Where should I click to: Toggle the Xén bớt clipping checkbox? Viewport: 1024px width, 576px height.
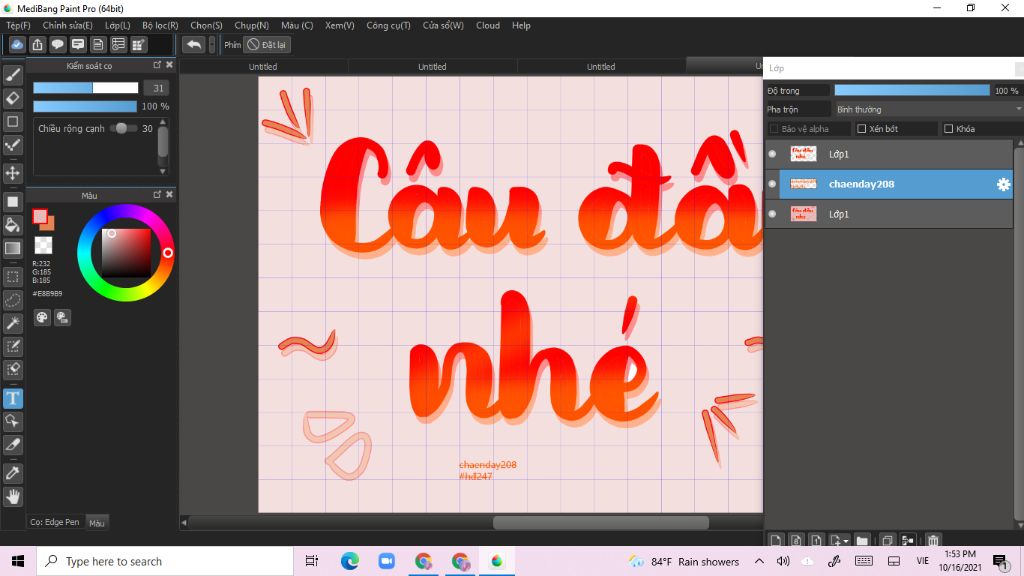click(x=861, y=129)
